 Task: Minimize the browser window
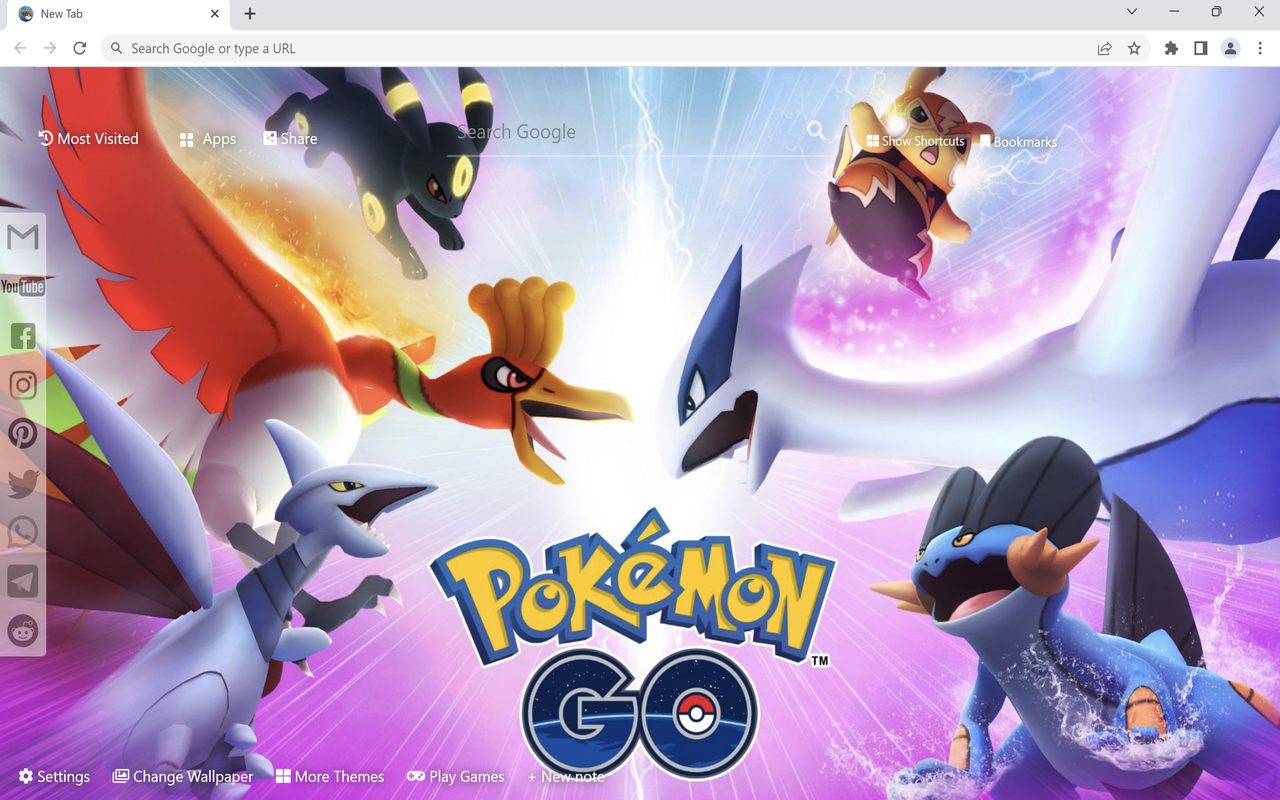1174,12
